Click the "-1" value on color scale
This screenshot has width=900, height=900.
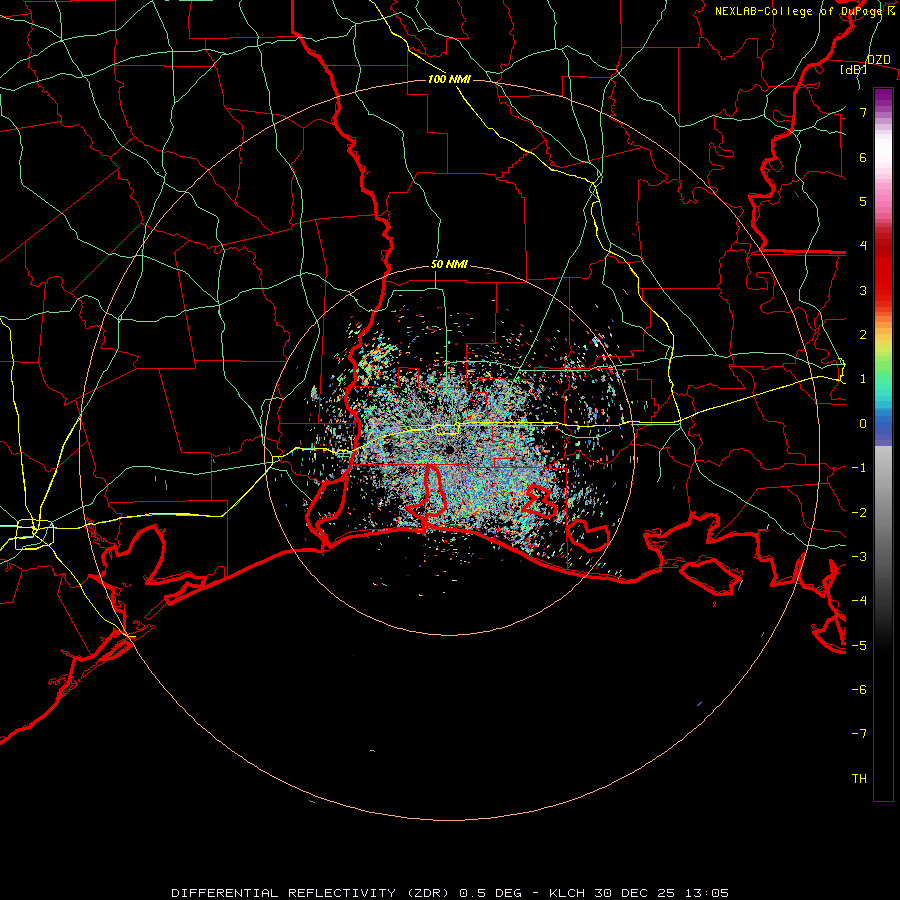(x=859, y=468)
